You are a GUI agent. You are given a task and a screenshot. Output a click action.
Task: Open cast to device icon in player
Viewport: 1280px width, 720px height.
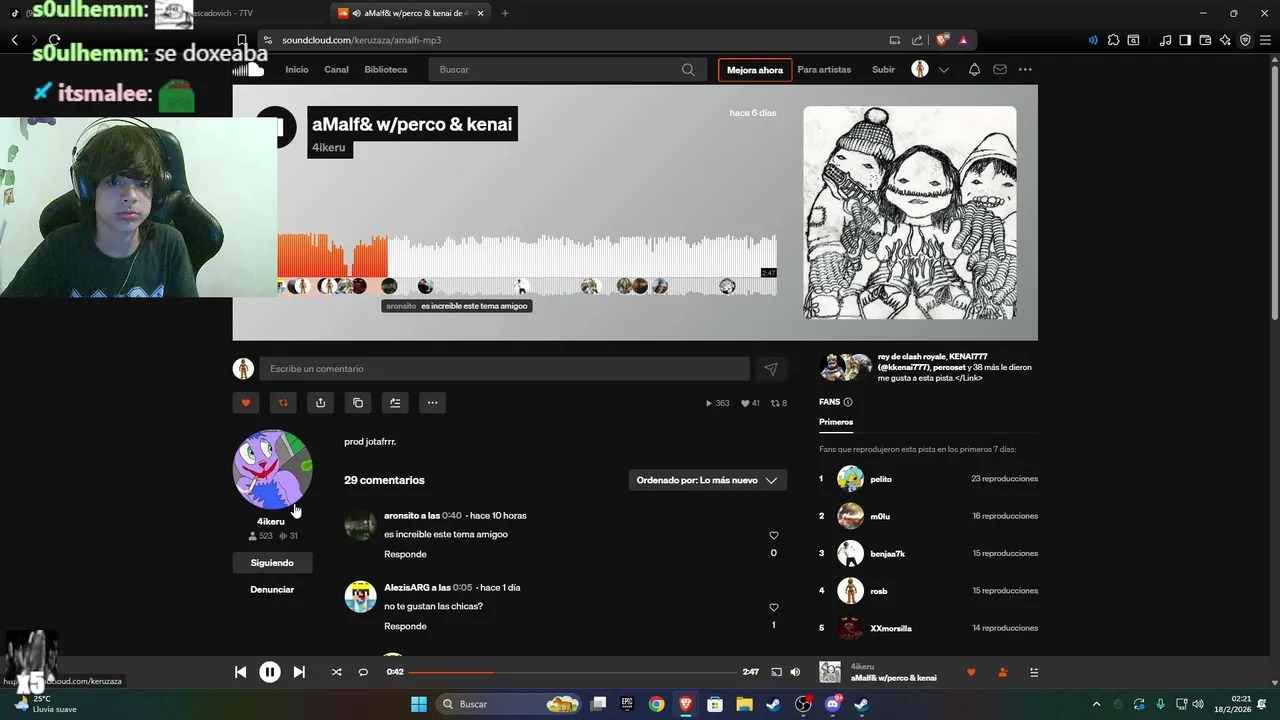tap(776, 672)
